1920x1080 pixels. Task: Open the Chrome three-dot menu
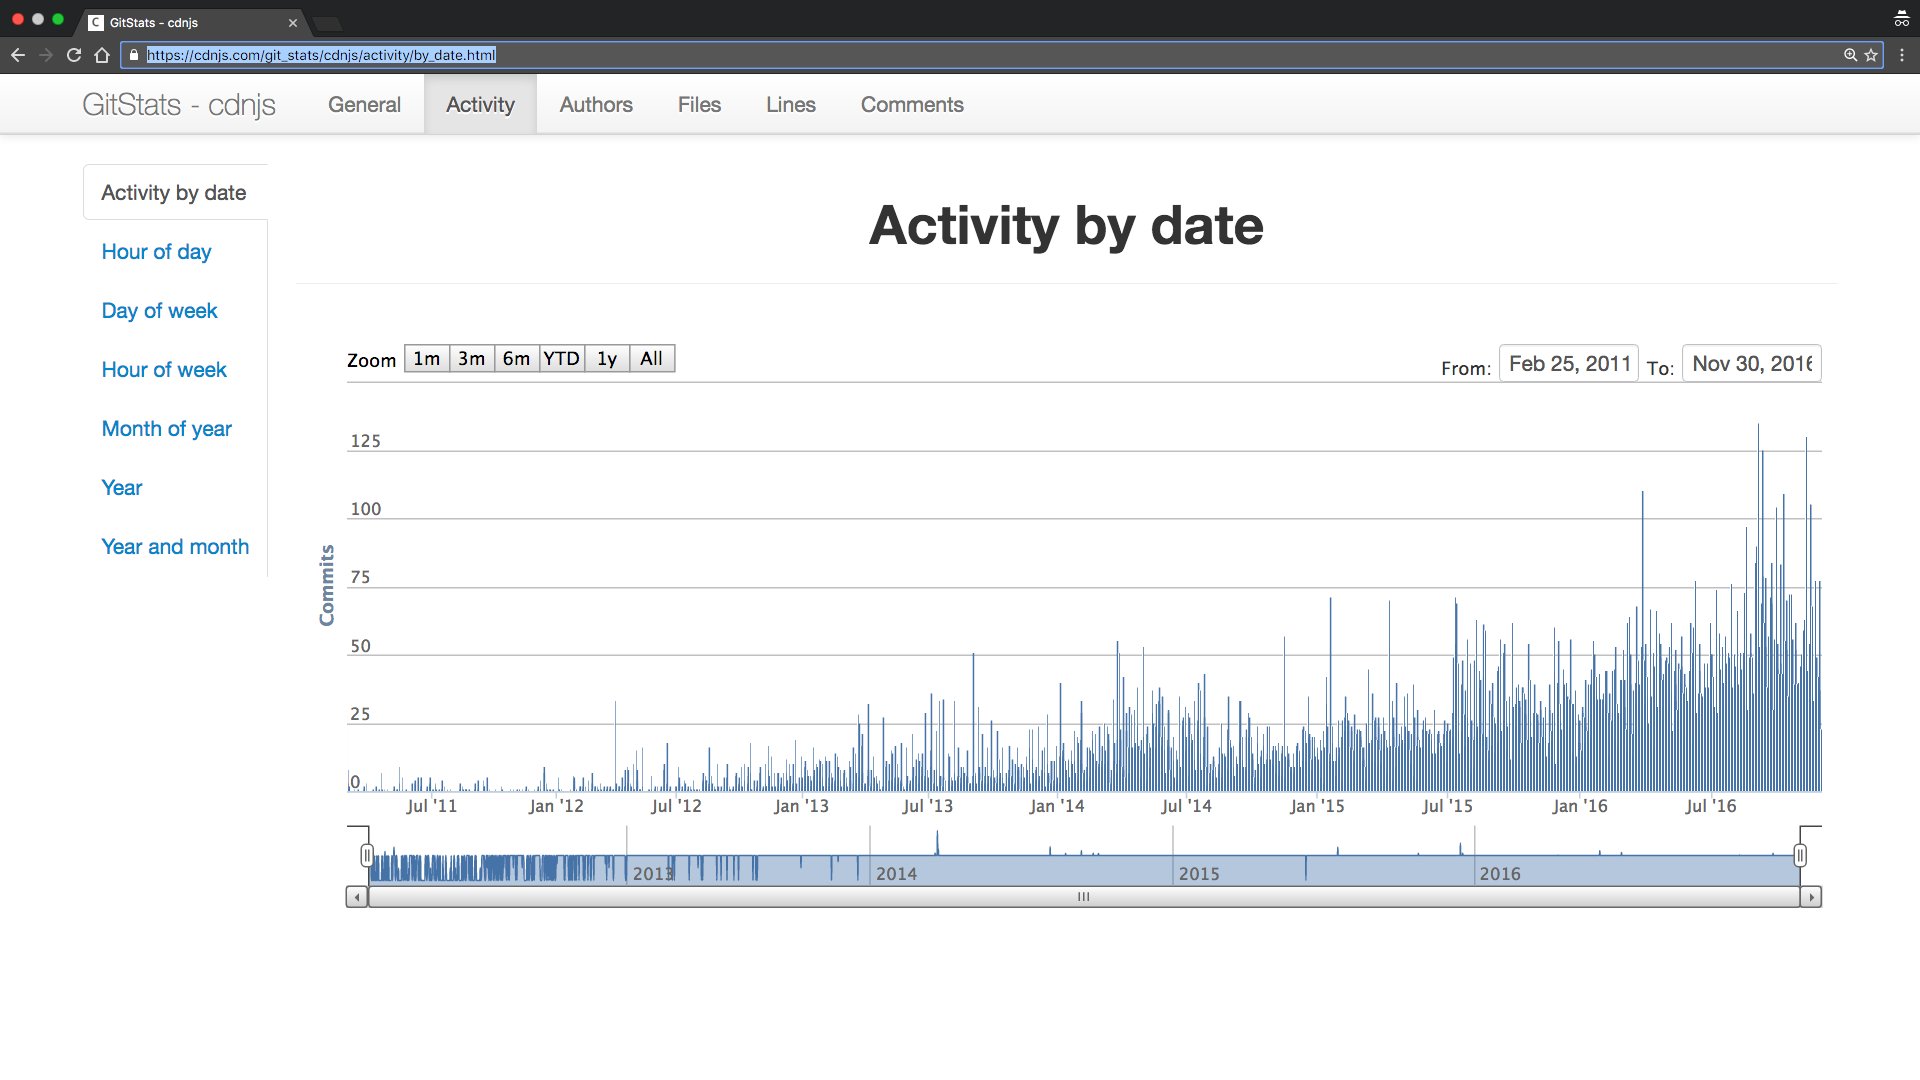click(x=1902, y=55)
